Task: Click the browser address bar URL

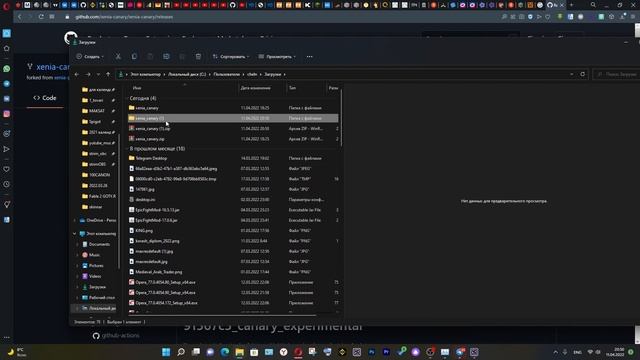Action: [x=124, y=17]
